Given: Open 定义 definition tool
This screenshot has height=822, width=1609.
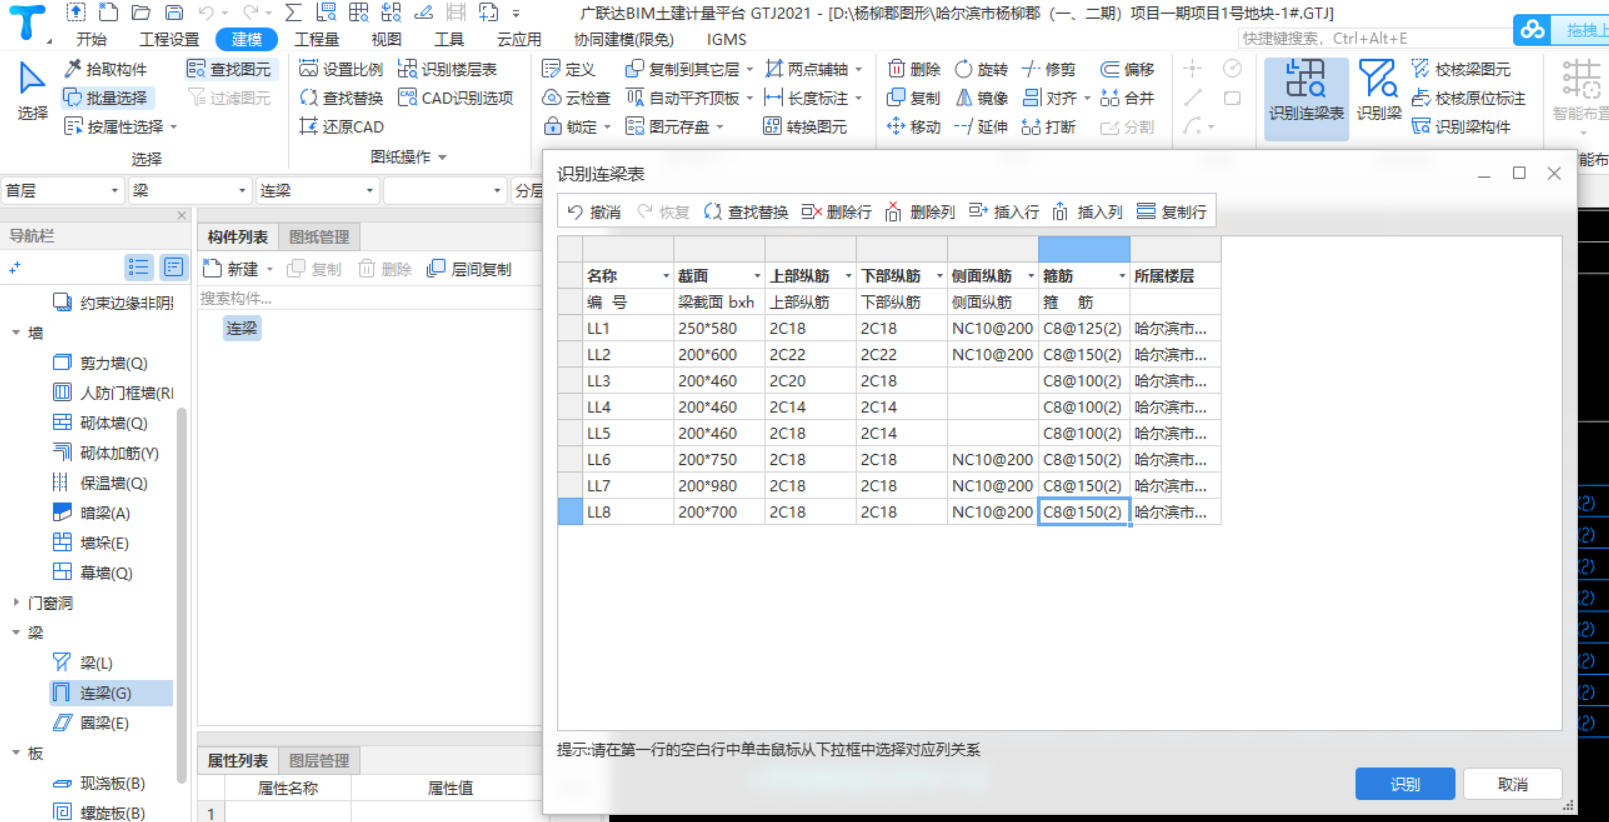Looking at the screenshot, I should [568, 69].
